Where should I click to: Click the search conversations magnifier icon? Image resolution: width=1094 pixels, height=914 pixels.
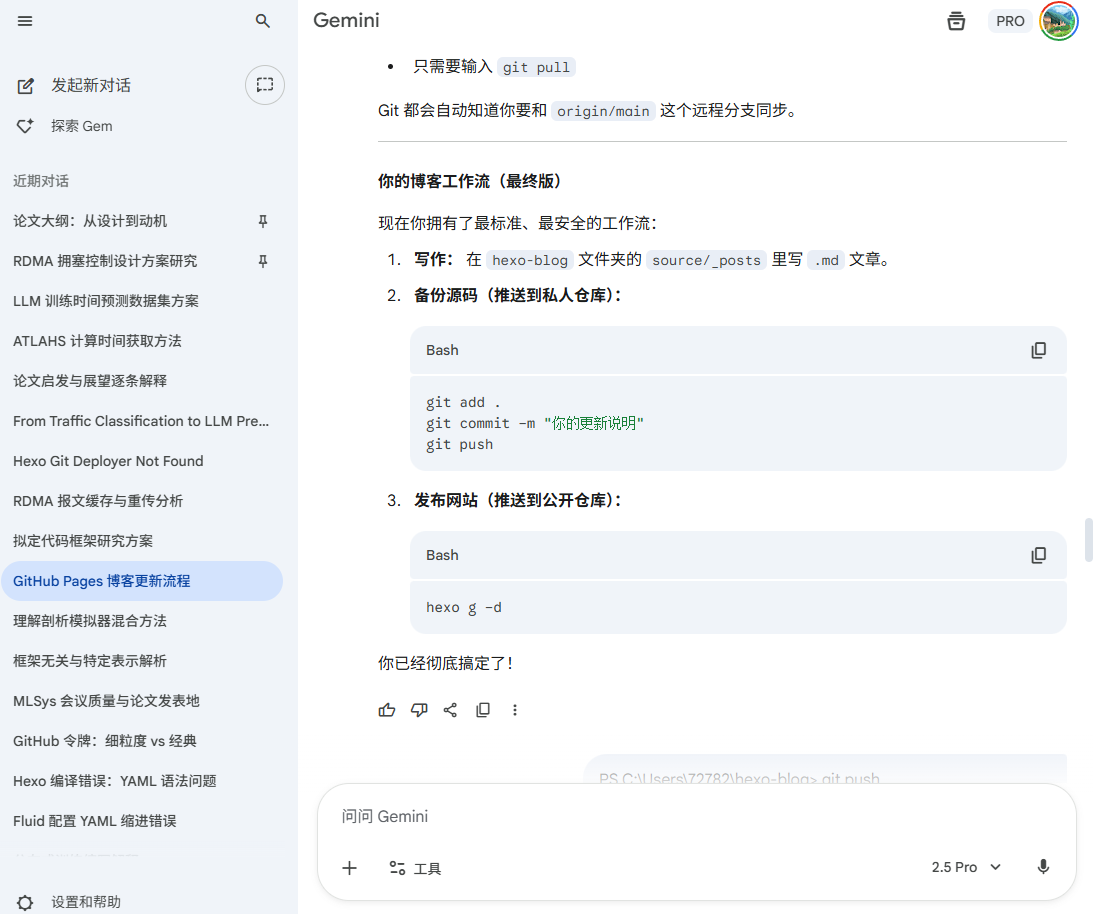tap(263, 21)
